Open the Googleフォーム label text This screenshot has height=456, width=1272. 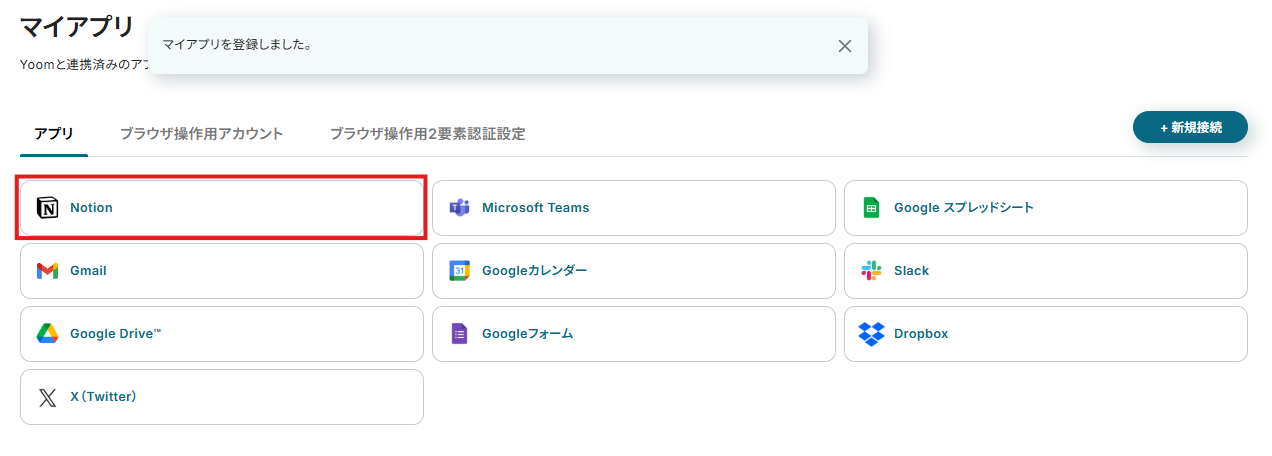tap(527, 334)
